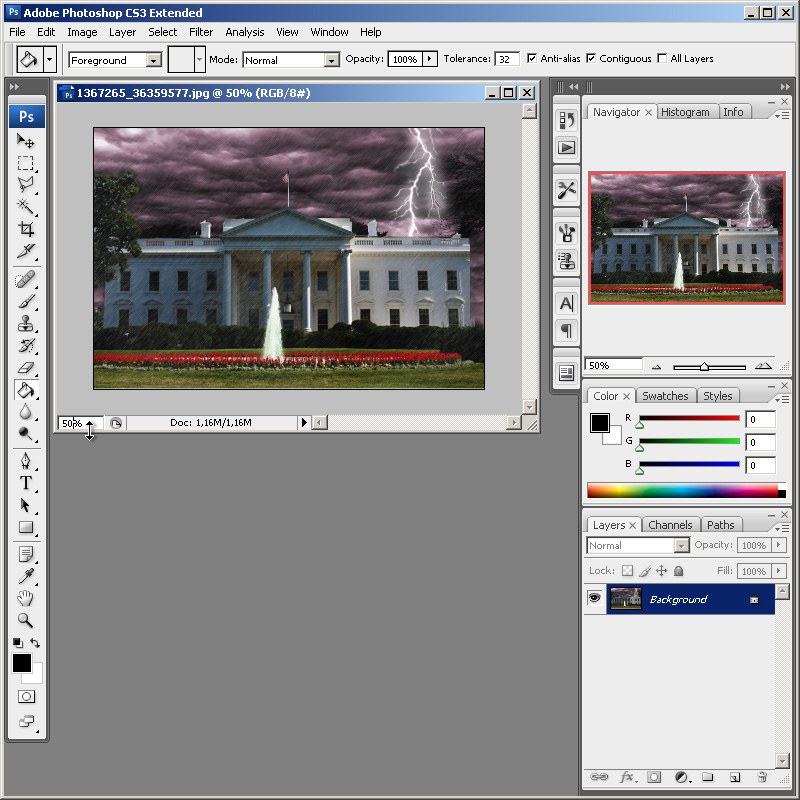Image resolution: width=800 pixels, height=800 pixels.
Task: Open the pattern picker dropdown
Action: point(199,60)
